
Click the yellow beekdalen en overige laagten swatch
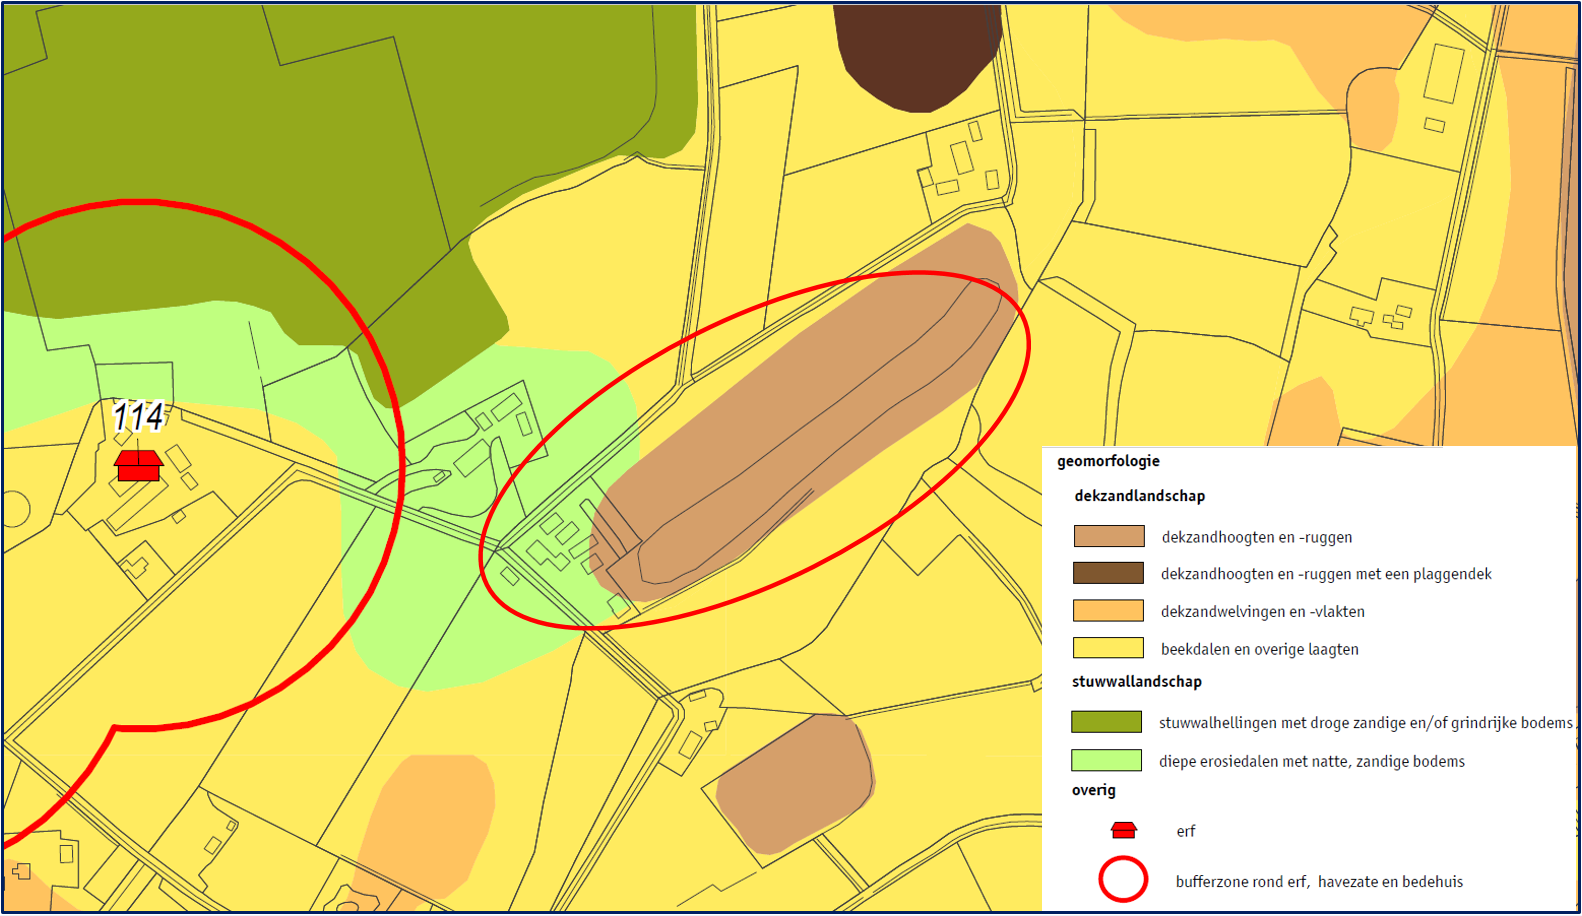[1108, 648]
